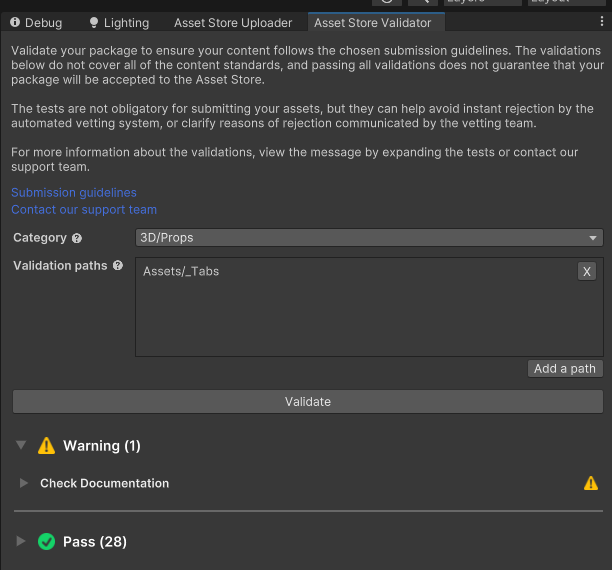Collapse the Warning (1) section
Viewport: 612px width, 570px height.
[x=21, y=446]
